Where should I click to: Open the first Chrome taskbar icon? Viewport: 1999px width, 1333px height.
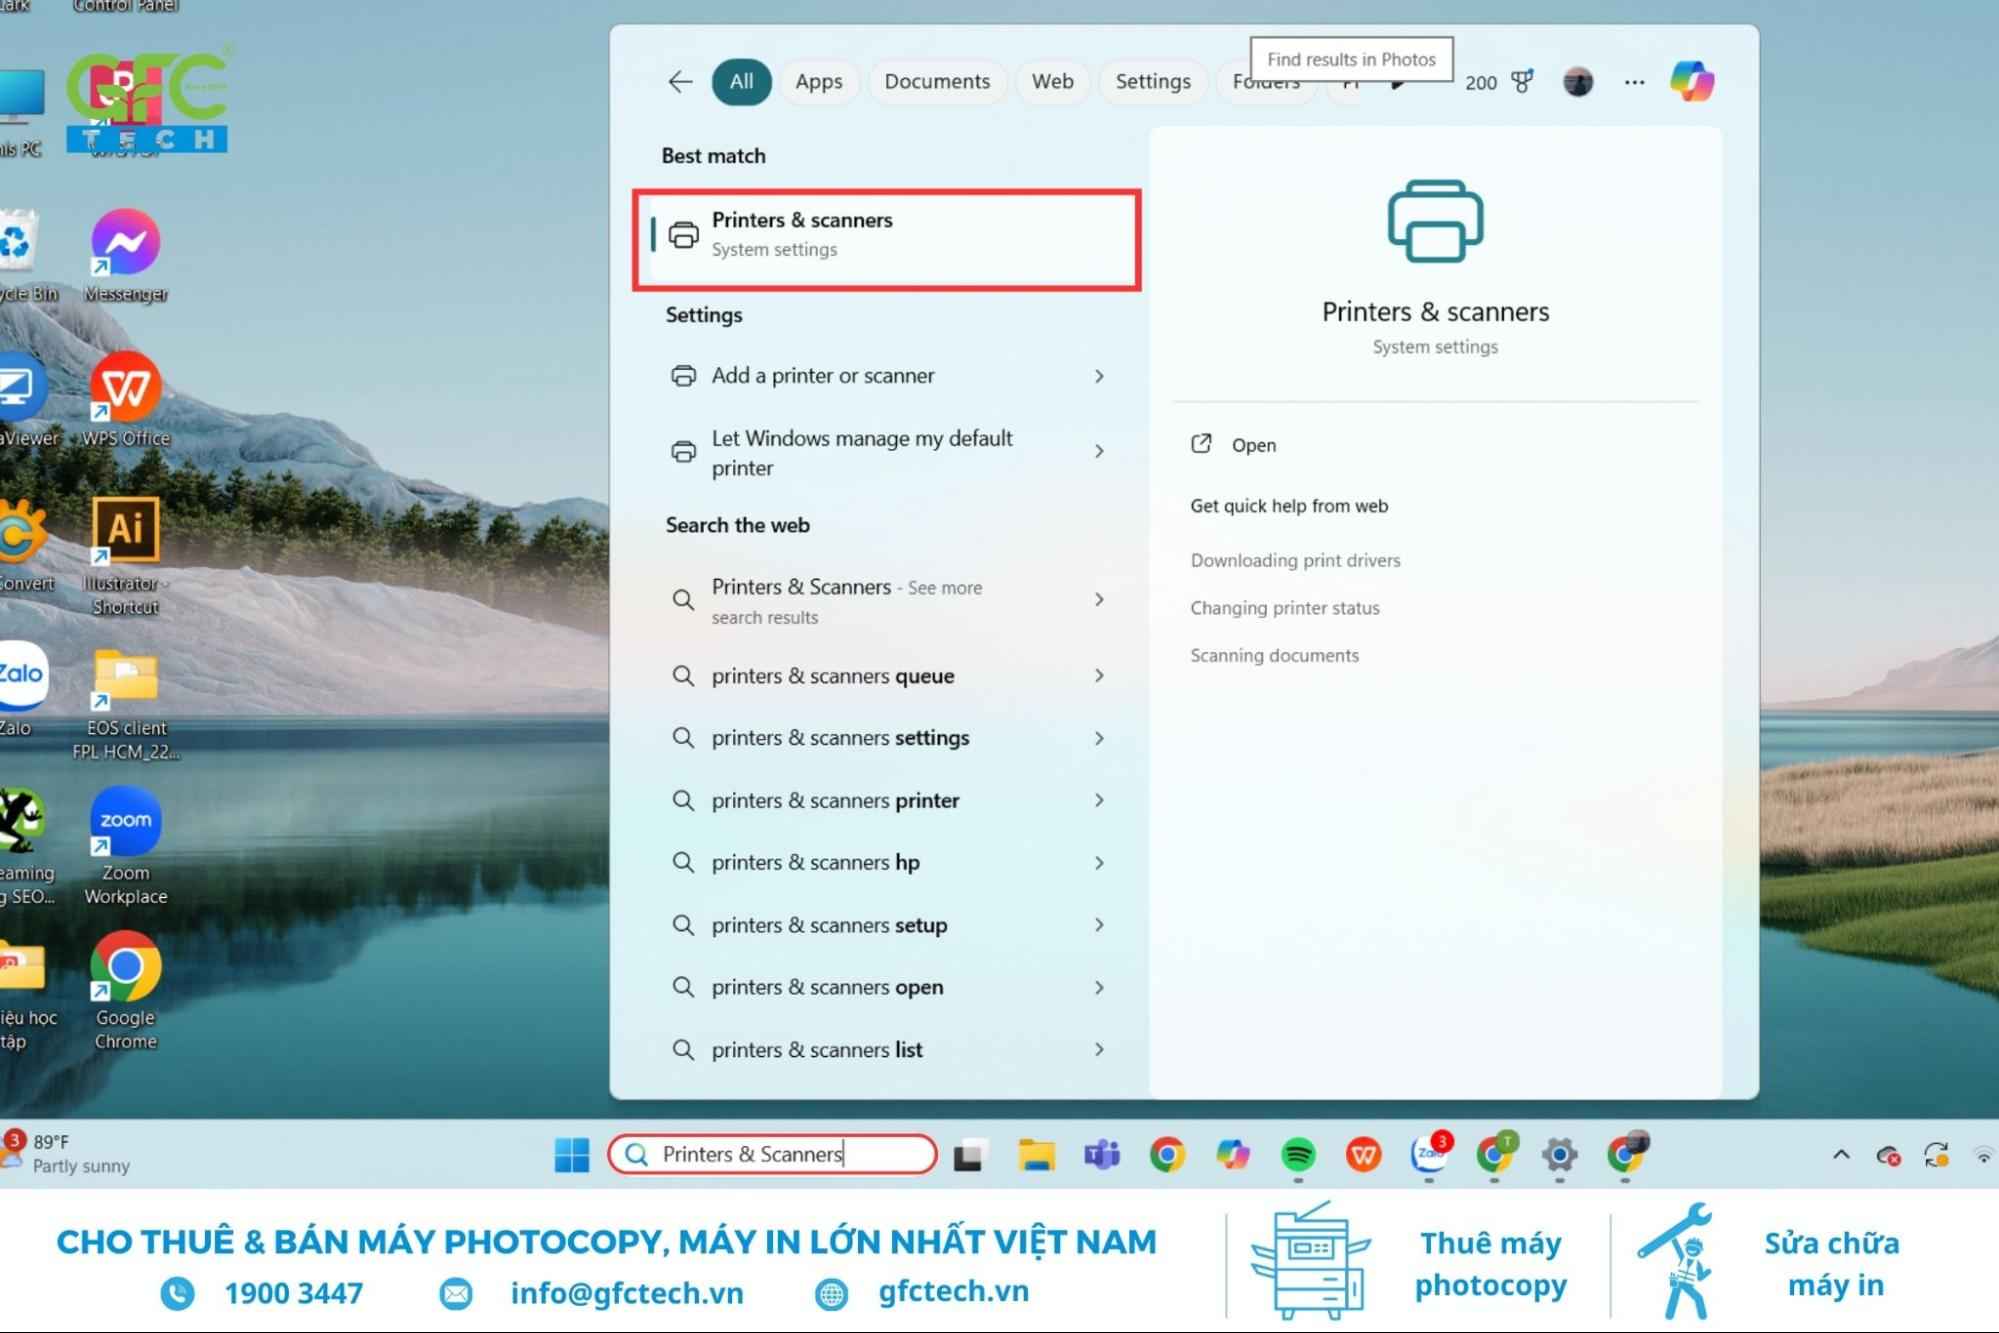(x=1167, y=1156)
